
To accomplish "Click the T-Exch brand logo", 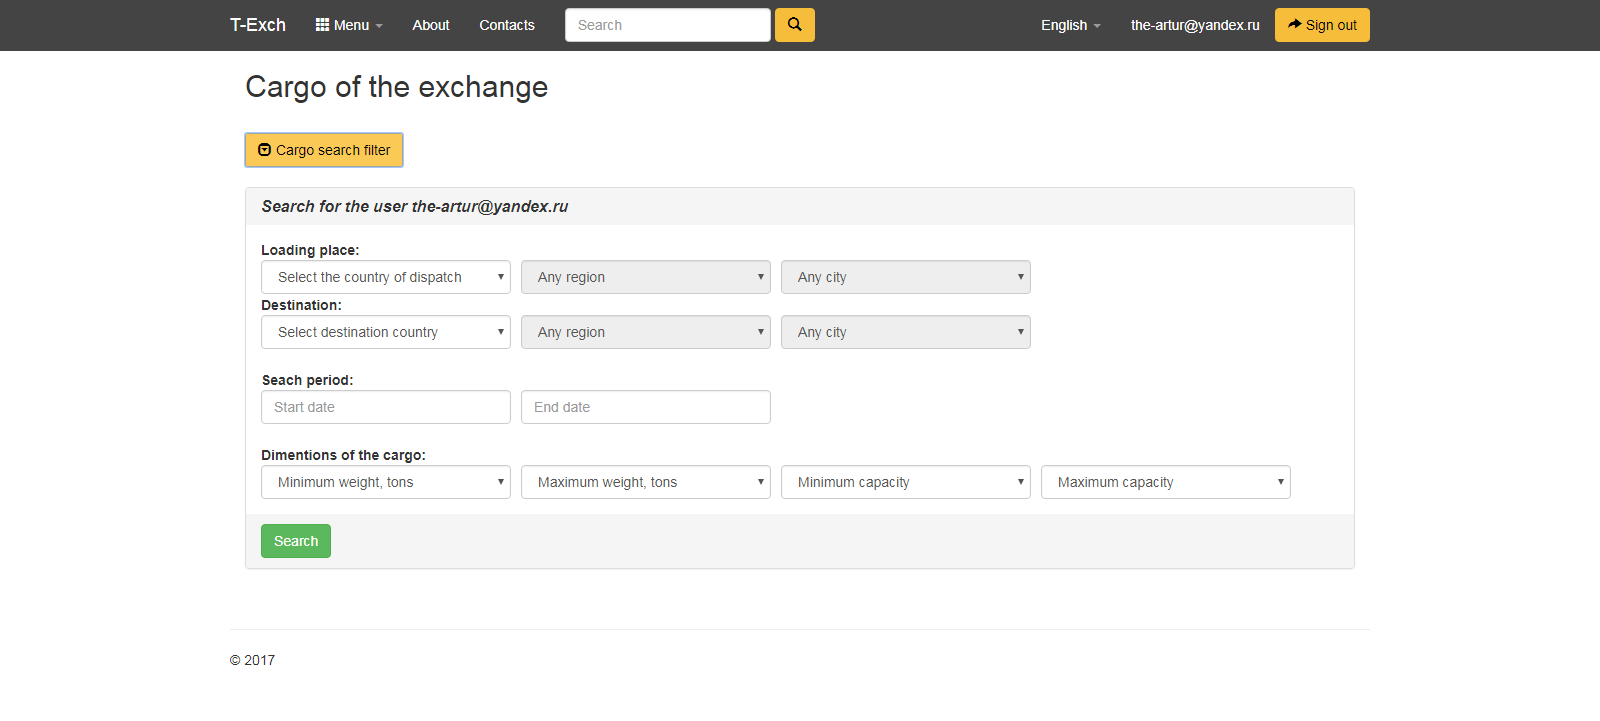I will (x=258, y=25).
